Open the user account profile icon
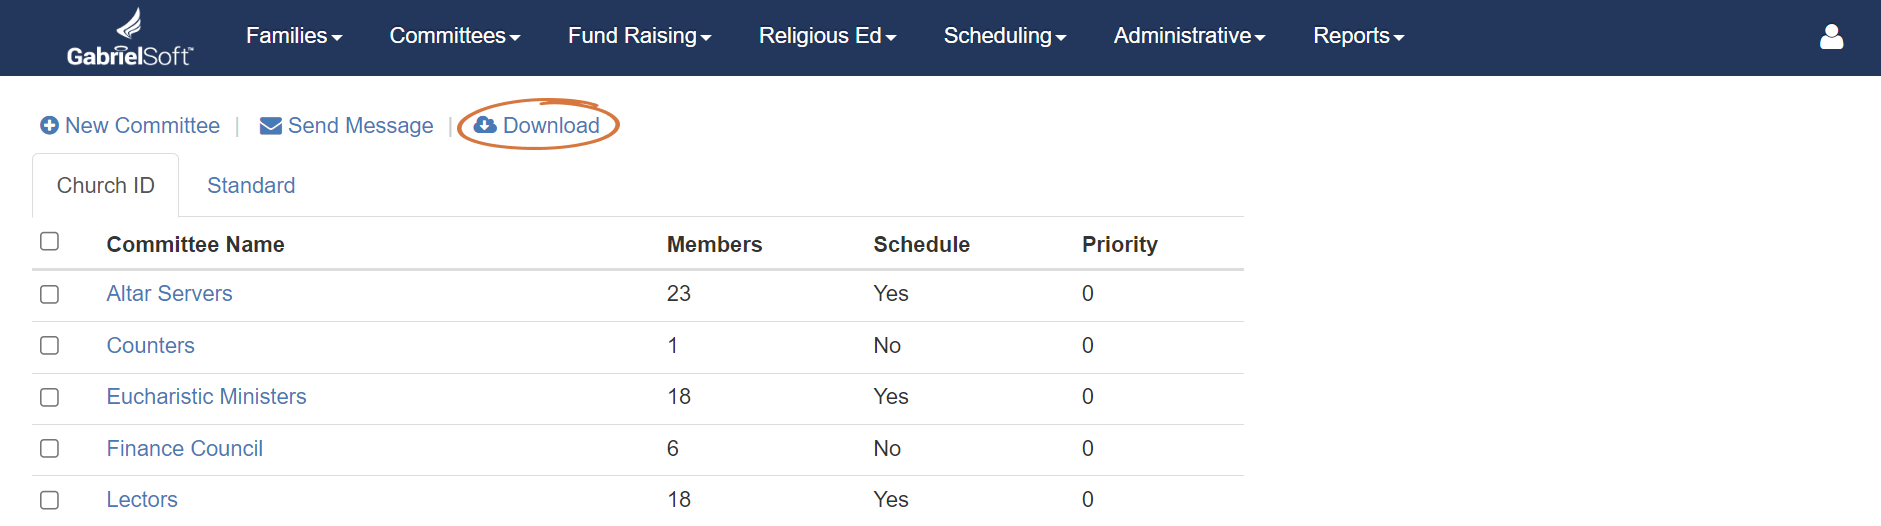Image resolution: width=1881 pixels, height=526 pixels. tap(1831, 37)
